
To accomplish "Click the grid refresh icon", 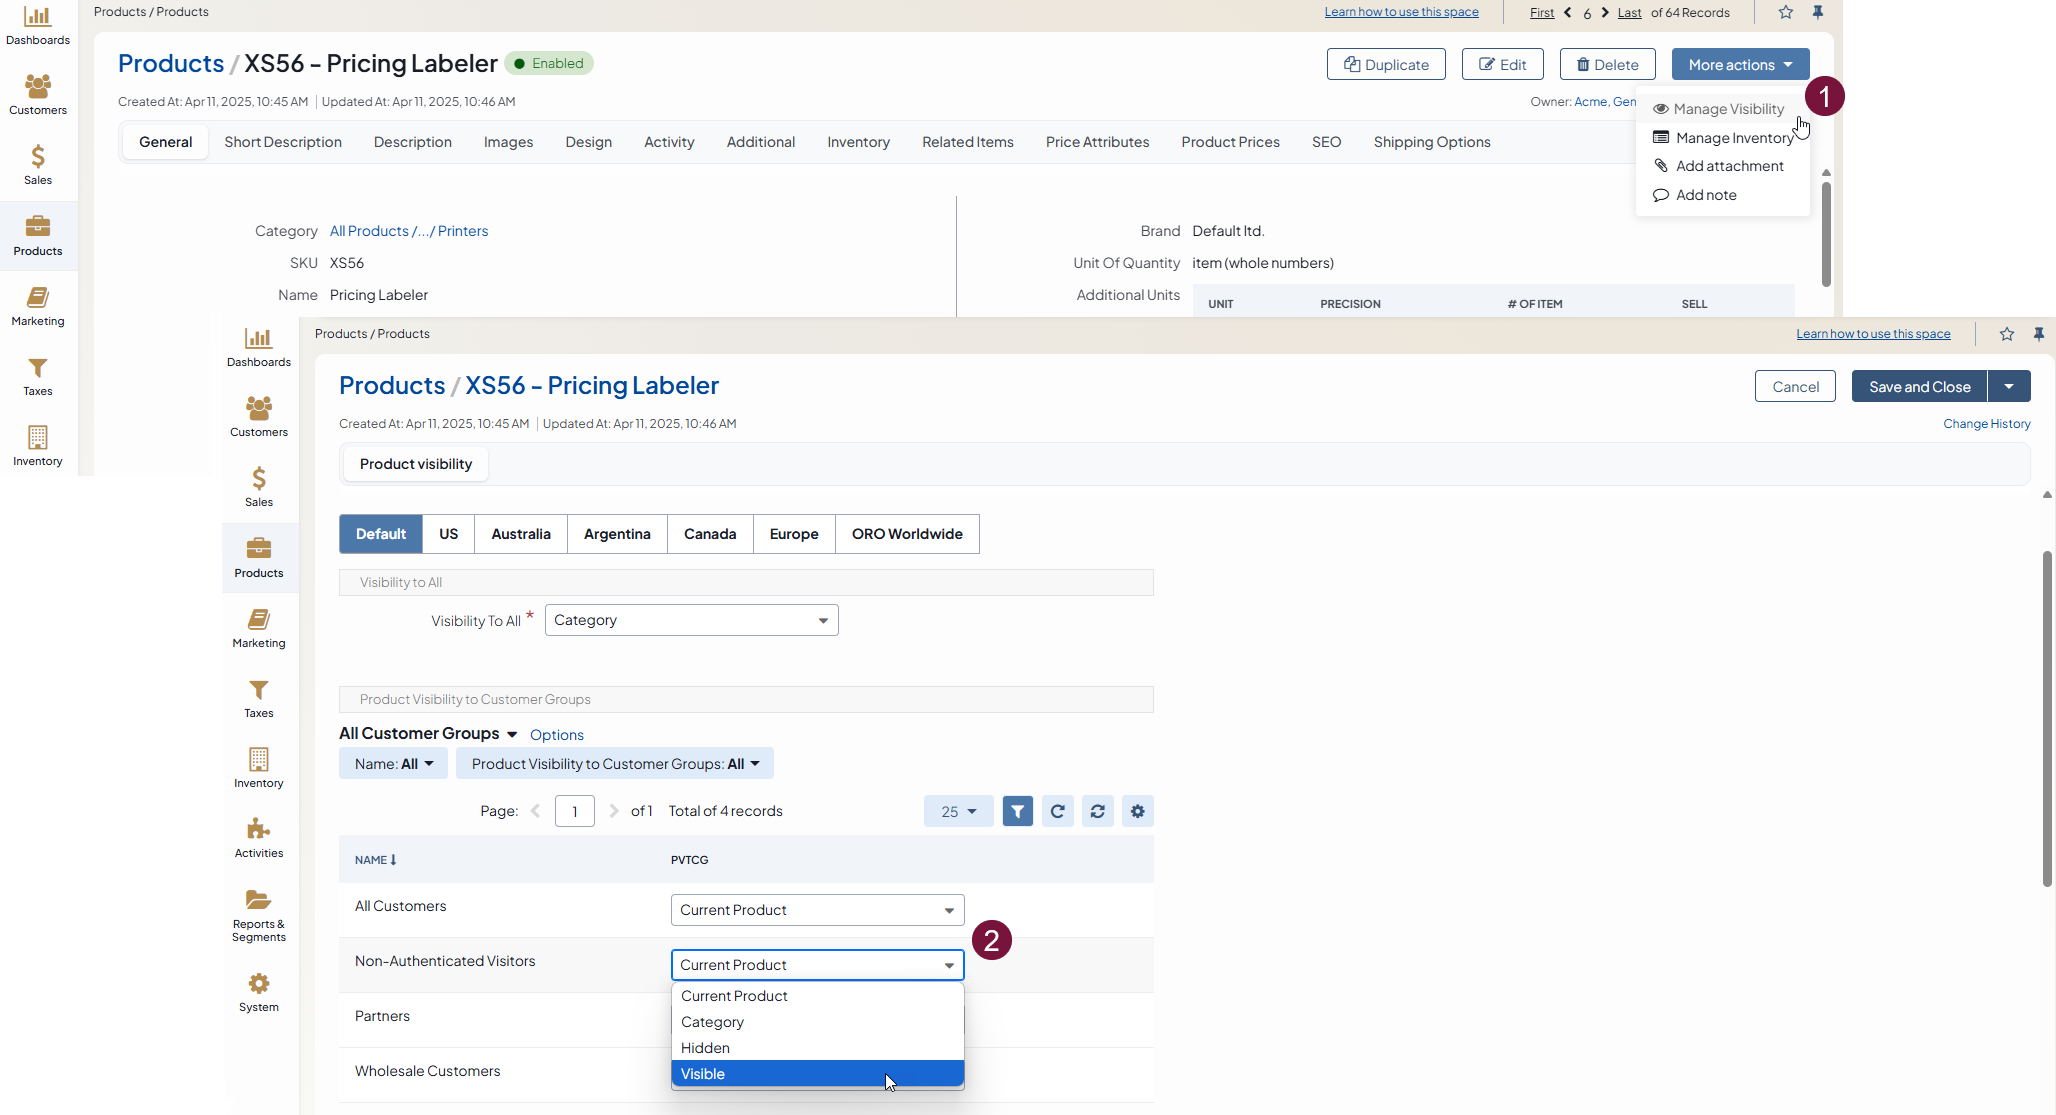I will tap(1057, 811).
